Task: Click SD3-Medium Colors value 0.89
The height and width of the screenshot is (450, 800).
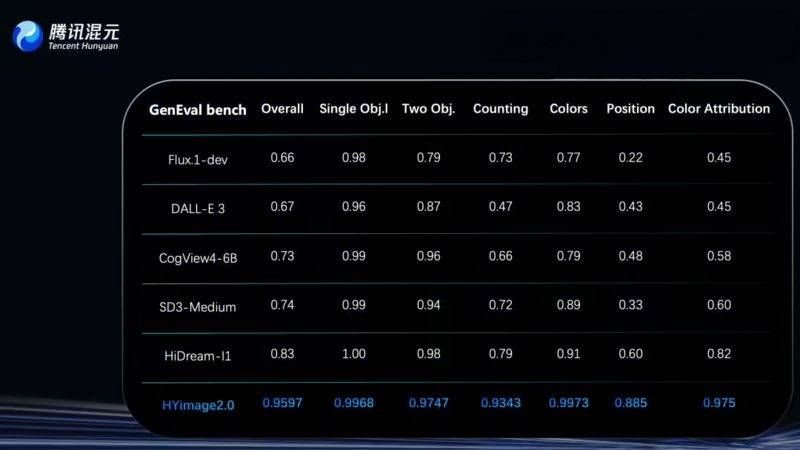Action: pyautogui.click(x=568, y=305)
